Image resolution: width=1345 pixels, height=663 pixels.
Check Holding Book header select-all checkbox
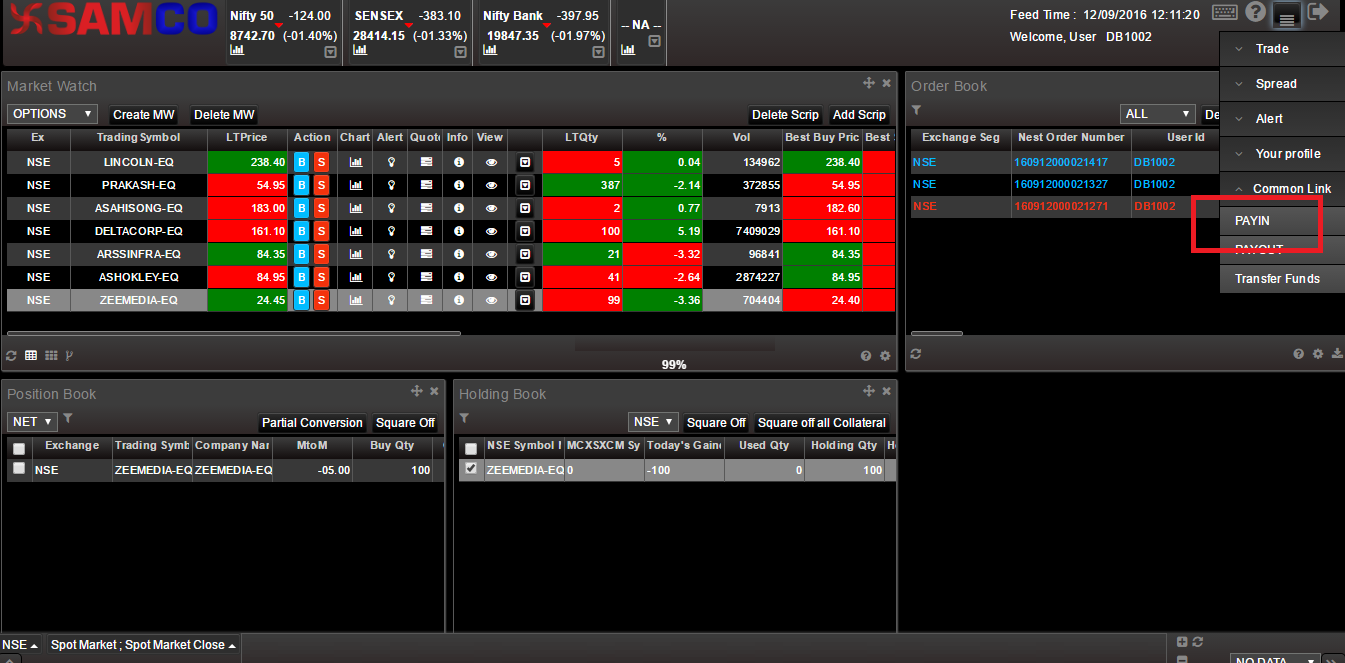471,449
